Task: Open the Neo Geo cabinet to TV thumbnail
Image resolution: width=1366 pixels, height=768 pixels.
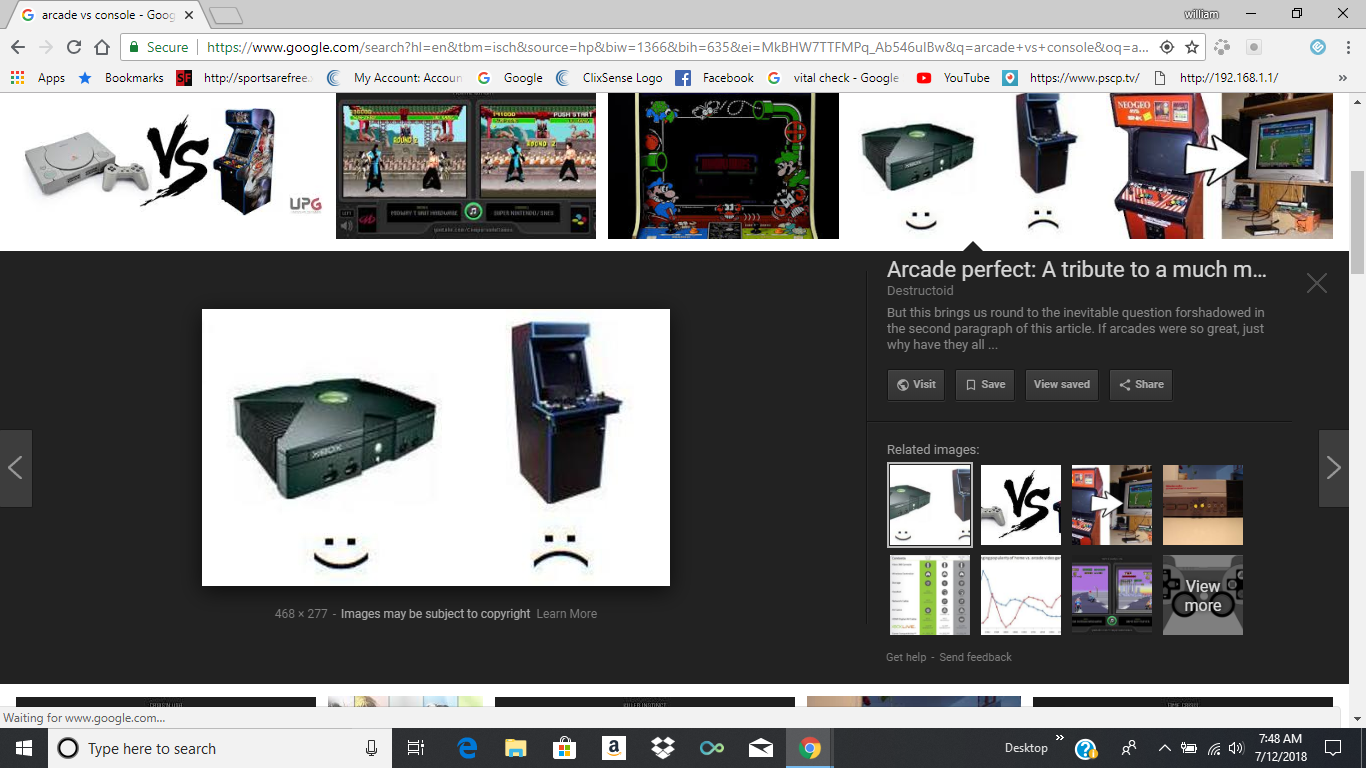Action: (x=1223, y=165)
